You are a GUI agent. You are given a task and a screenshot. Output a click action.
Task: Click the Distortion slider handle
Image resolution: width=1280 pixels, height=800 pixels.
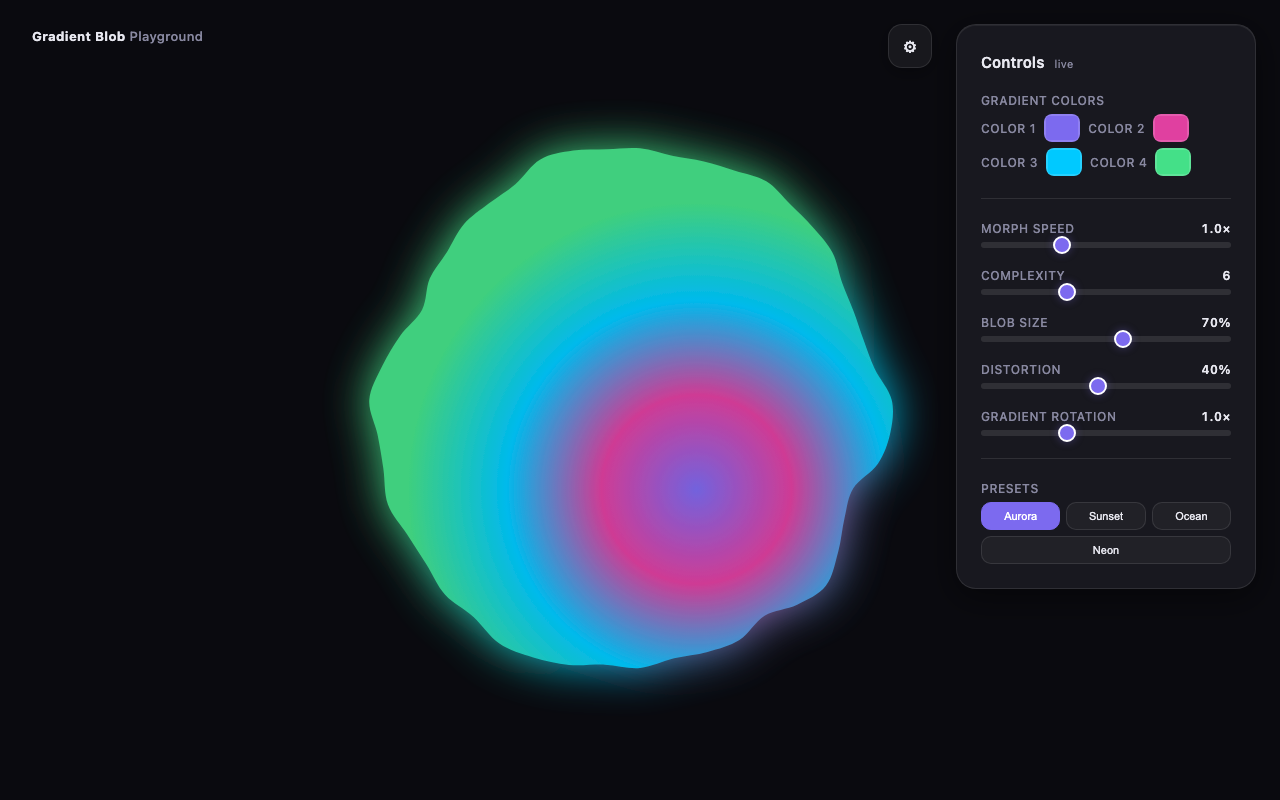tap(1098, 386)
